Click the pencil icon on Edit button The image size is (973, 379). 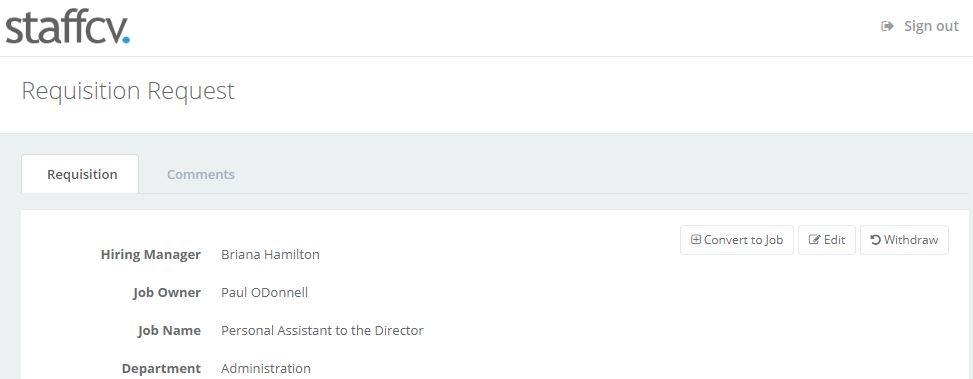(815, 240)
